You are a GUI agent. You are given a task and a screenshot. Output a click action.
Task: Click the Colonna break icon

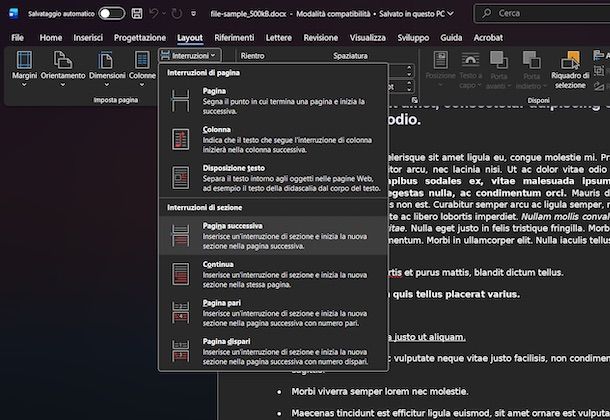pyautogui.click(x=181, y=139)
